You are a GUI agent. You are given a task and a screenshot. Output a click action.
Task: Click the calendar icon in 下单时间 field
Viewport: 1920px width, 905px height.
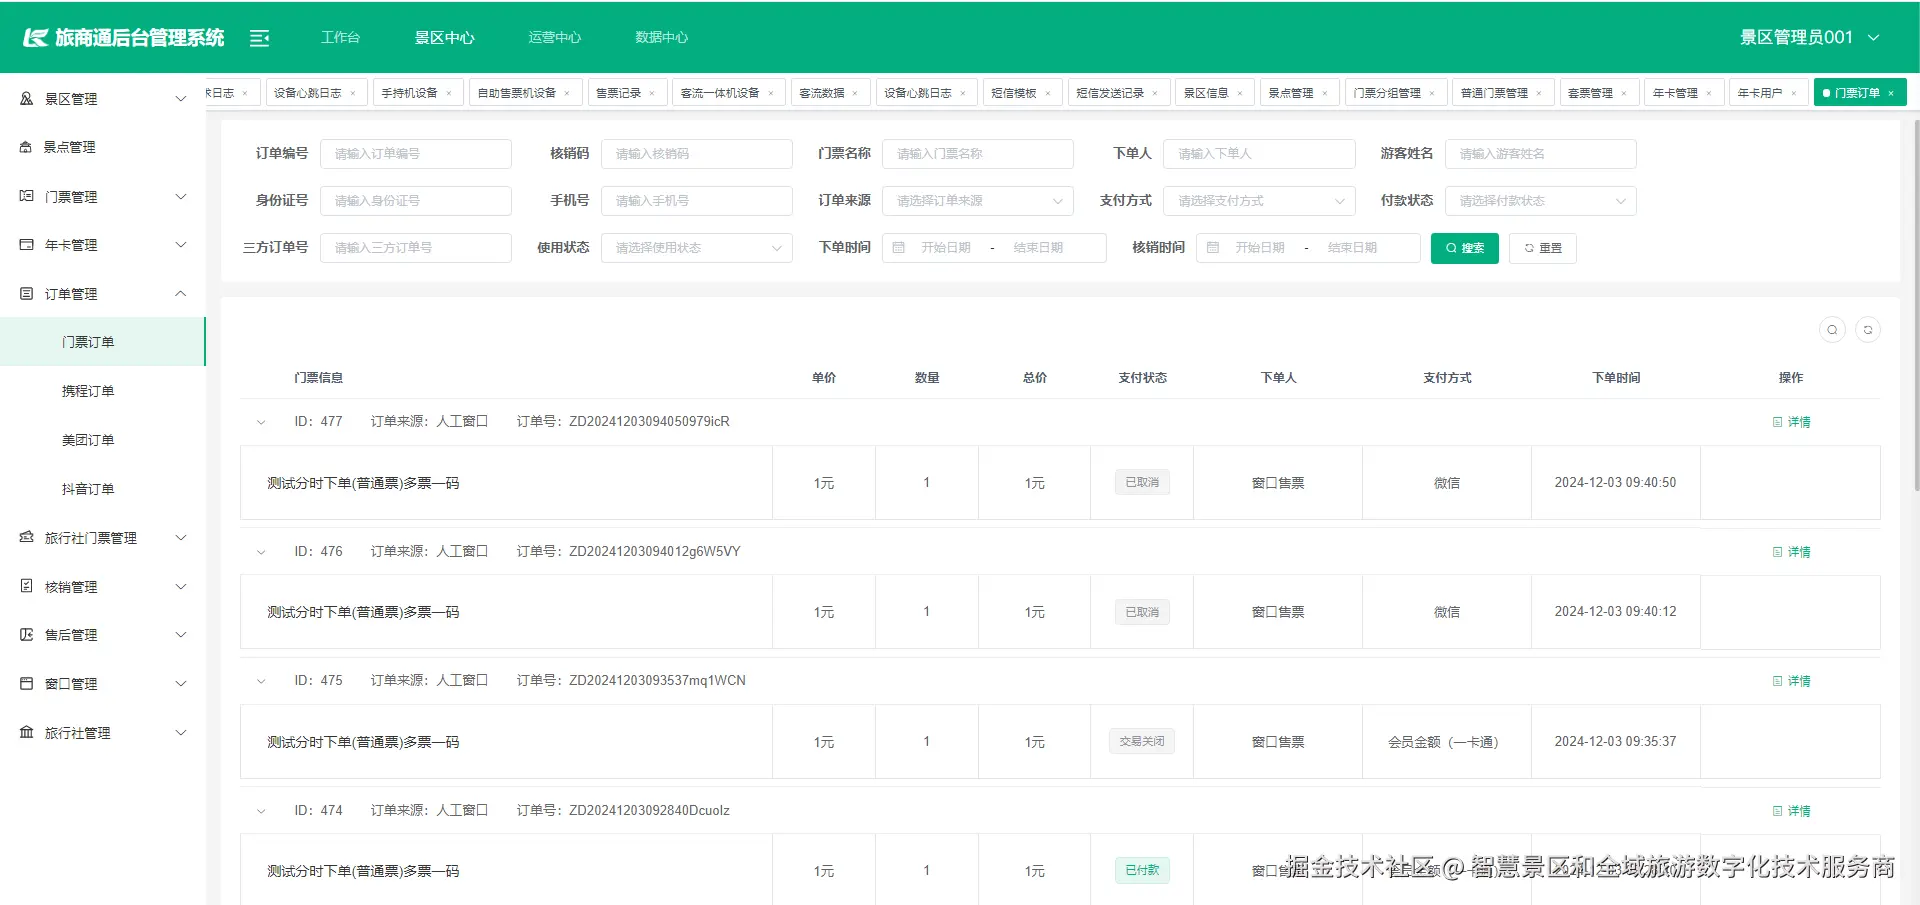899,247
